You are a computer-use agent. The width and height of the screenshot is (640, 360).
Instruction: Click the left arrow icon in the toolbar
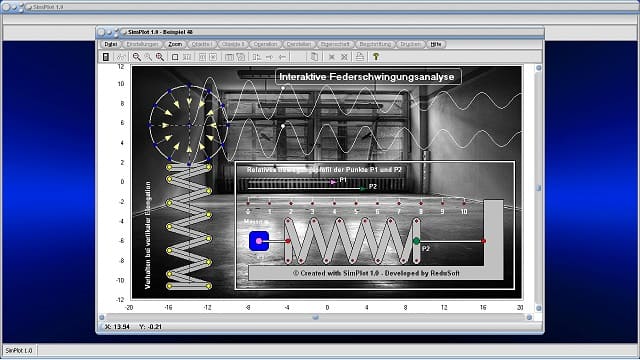tap(282, 57)
